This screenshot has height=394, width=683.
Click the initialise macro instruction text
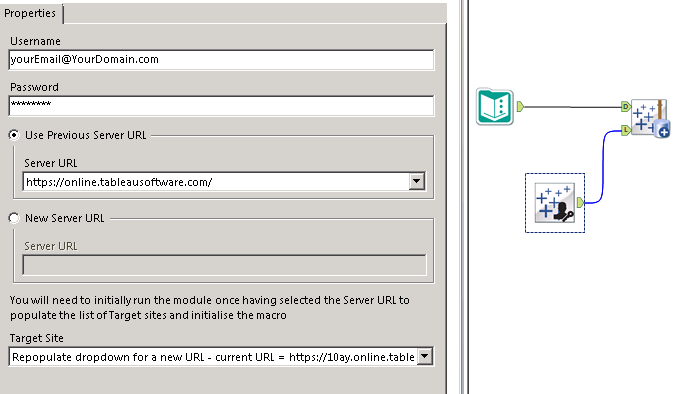210,308
